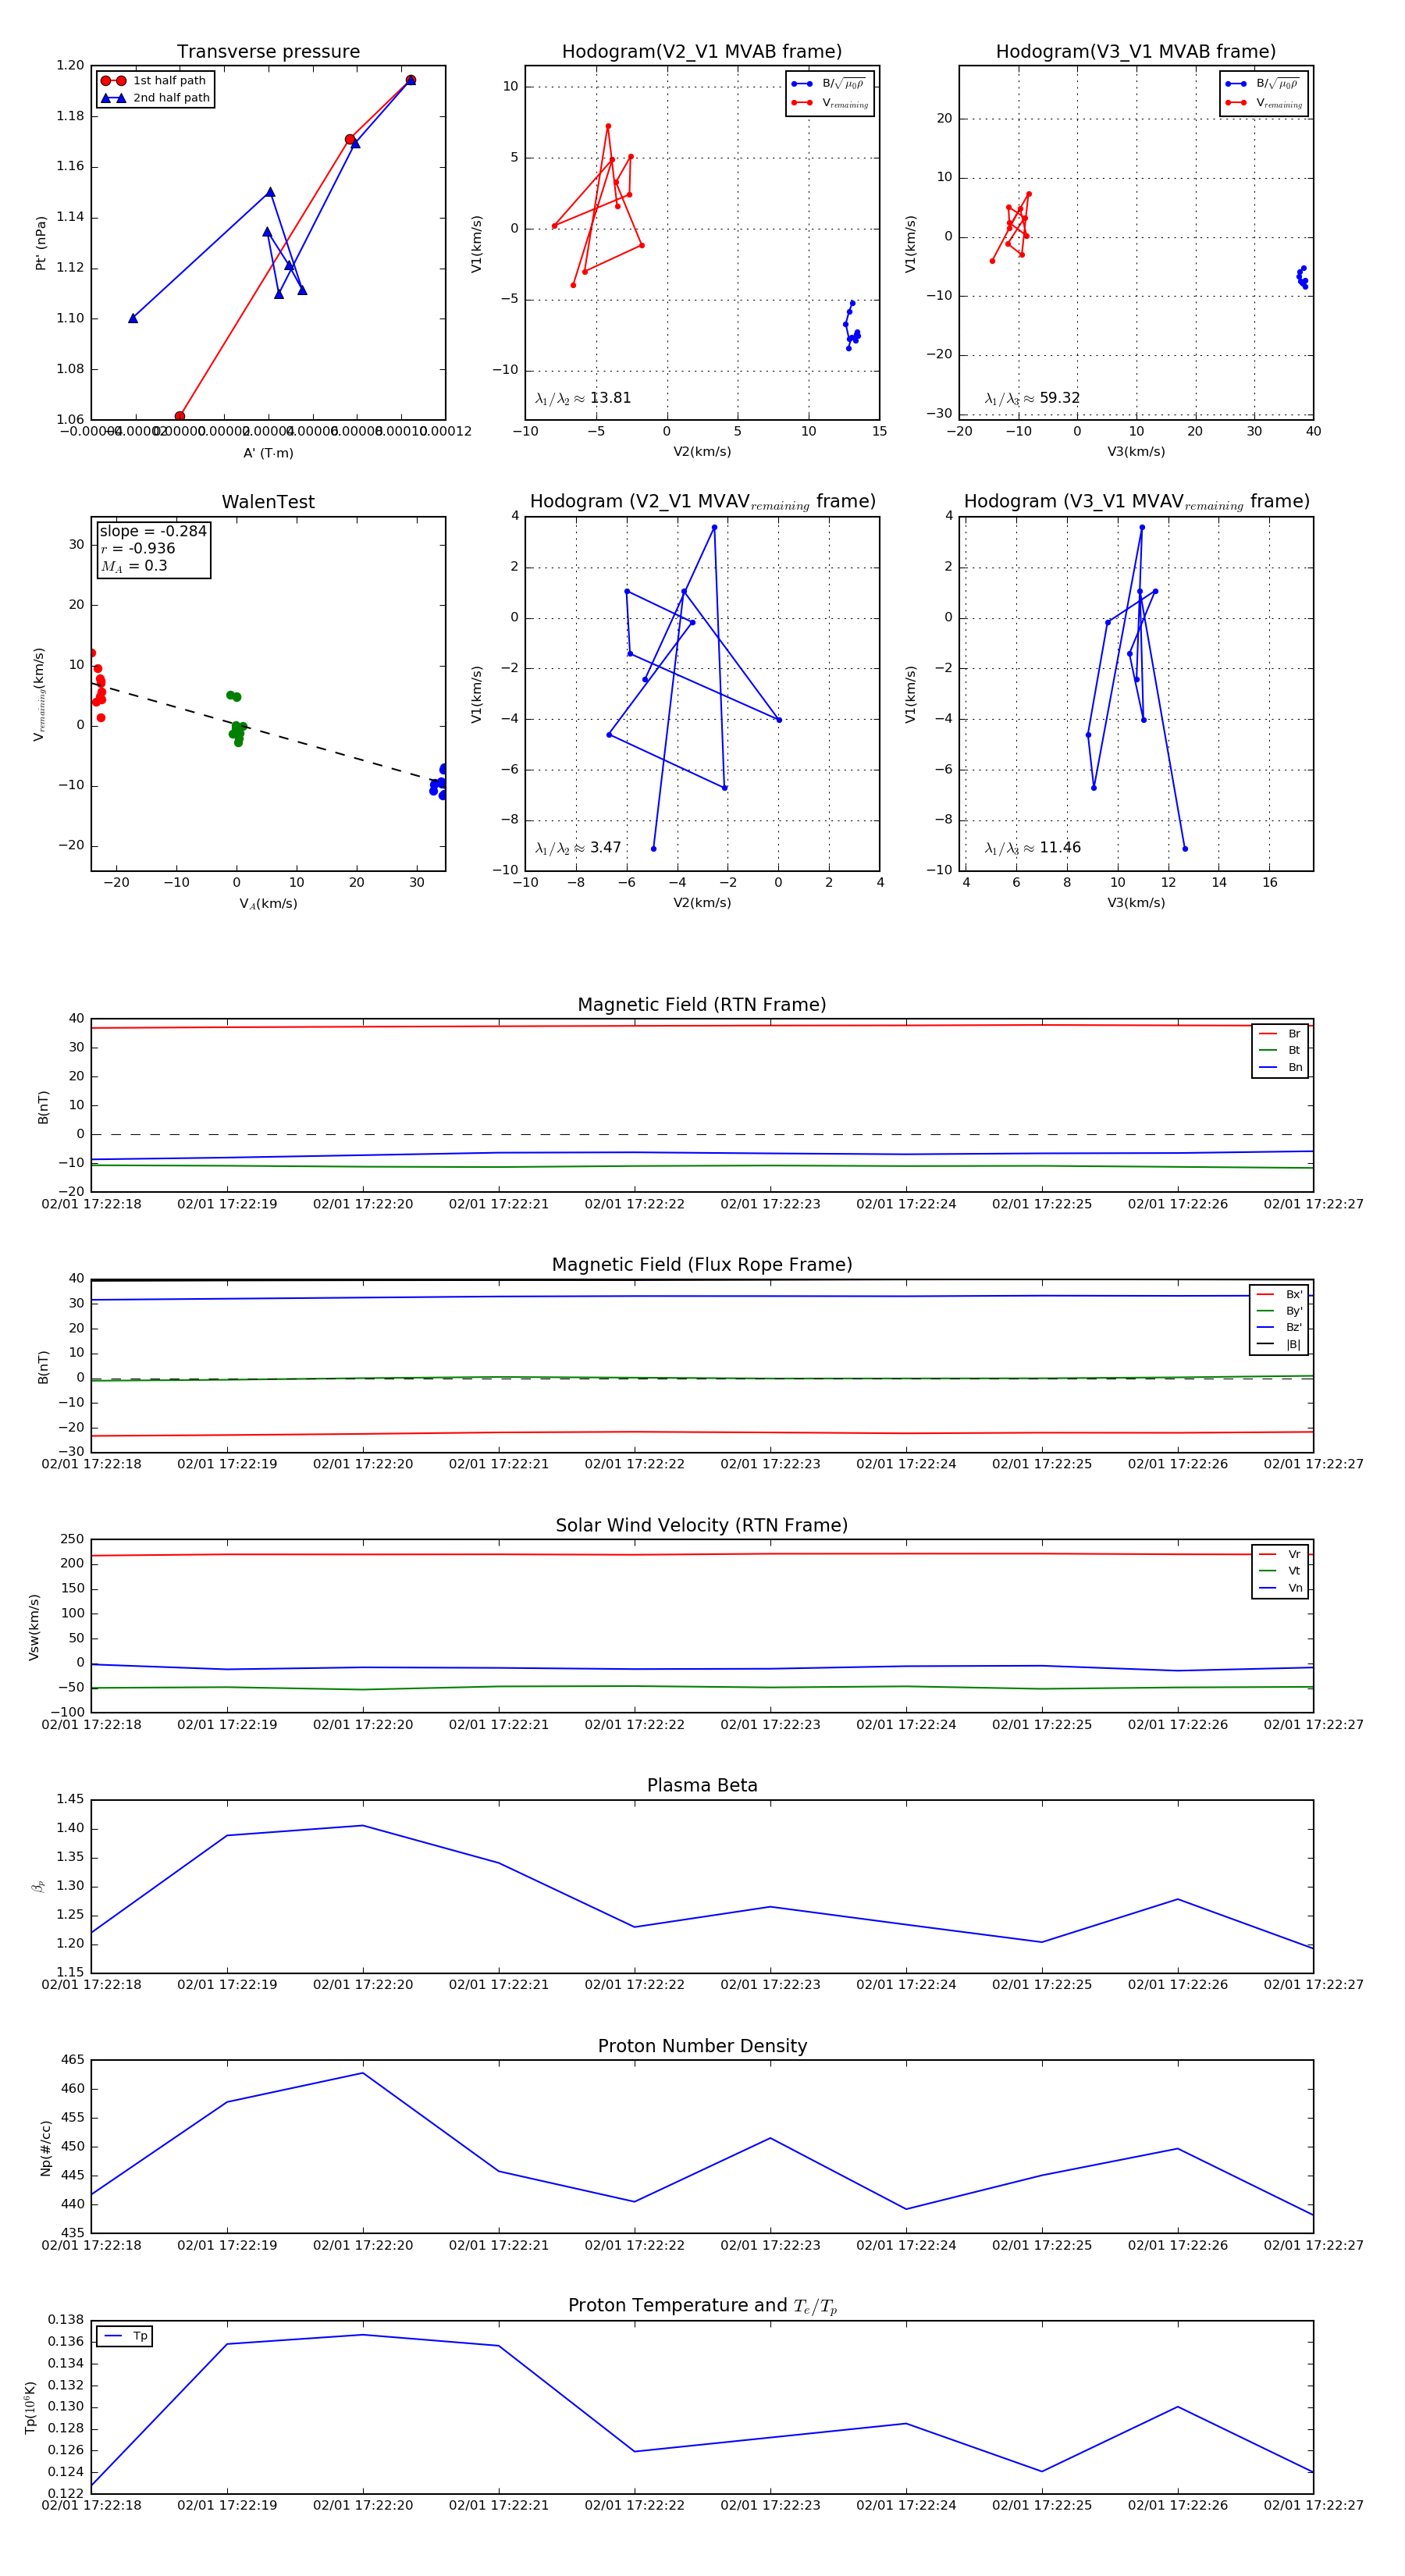Image resolution: width=1405 pixels, height=2576 pixels.
Task: Select the "By'" legend entry
Action: [x=1279, y=1311]
